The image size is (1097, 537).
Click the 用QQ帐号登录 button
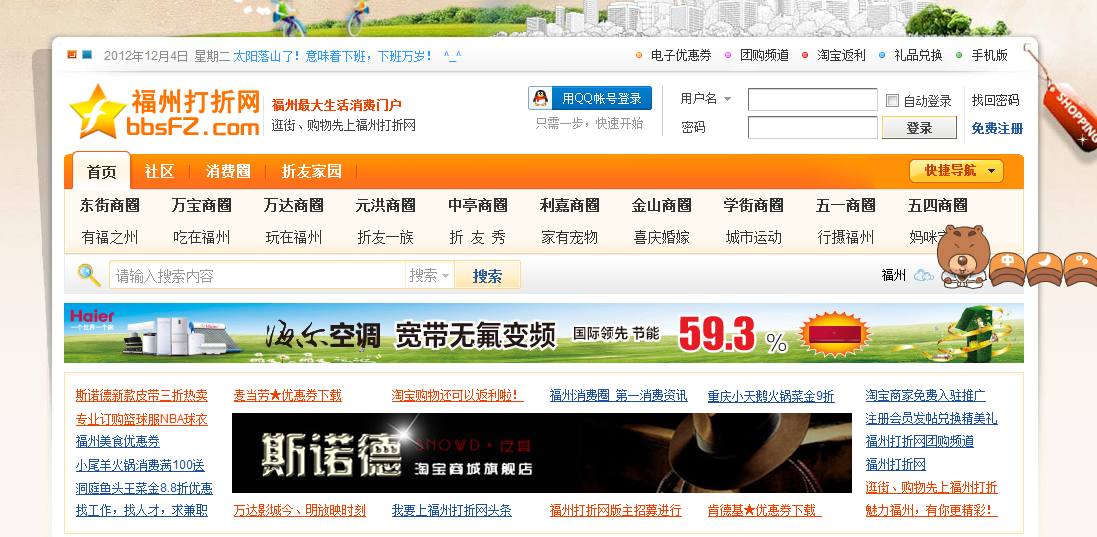(x=590, y=99)
